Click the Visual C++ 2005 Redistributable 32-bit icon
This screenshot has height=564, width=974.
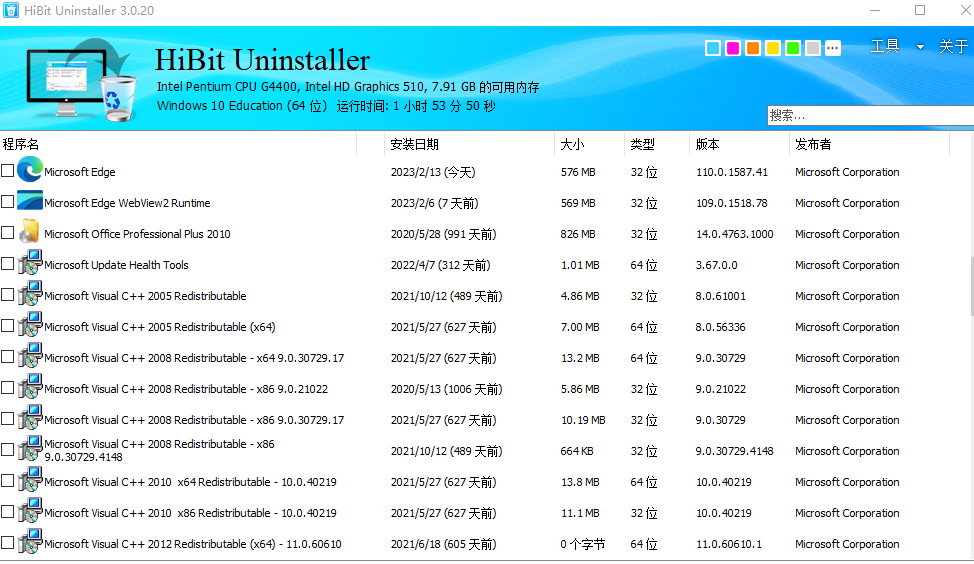pos(30,294)
